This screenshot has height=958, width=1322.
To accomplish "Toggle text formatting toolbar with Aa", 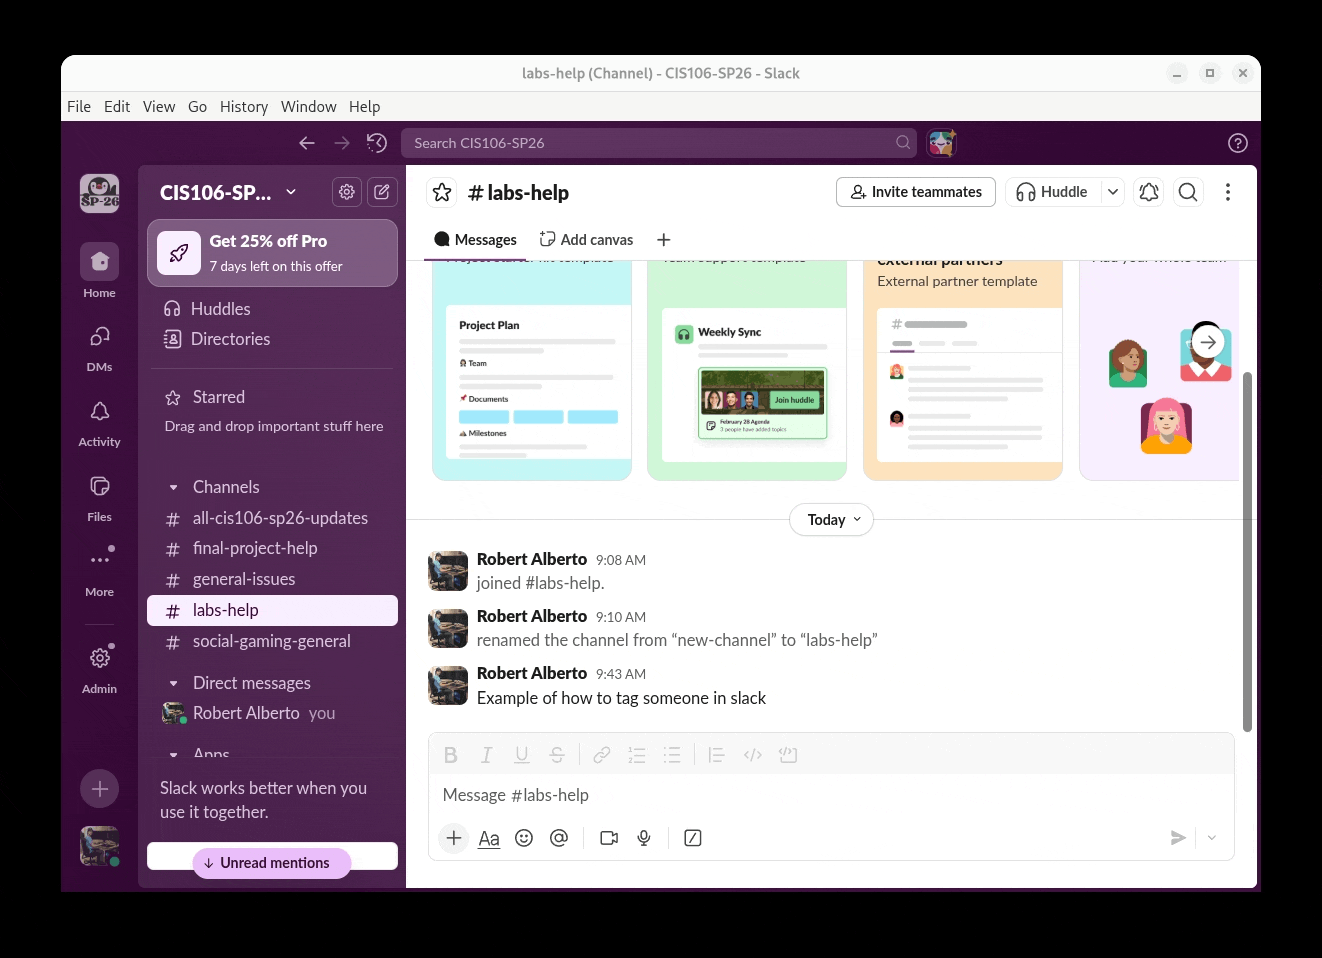I will point(489,838).
